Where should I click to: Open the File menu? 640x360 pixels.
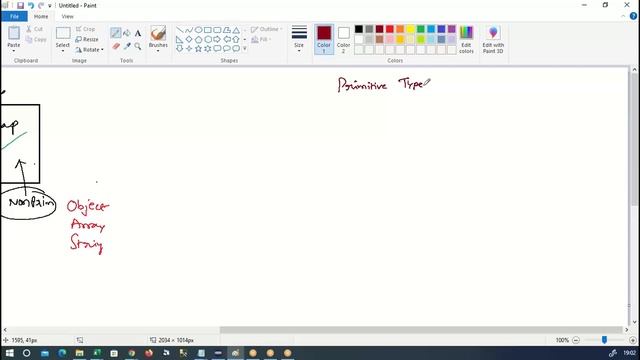(14, 16)
